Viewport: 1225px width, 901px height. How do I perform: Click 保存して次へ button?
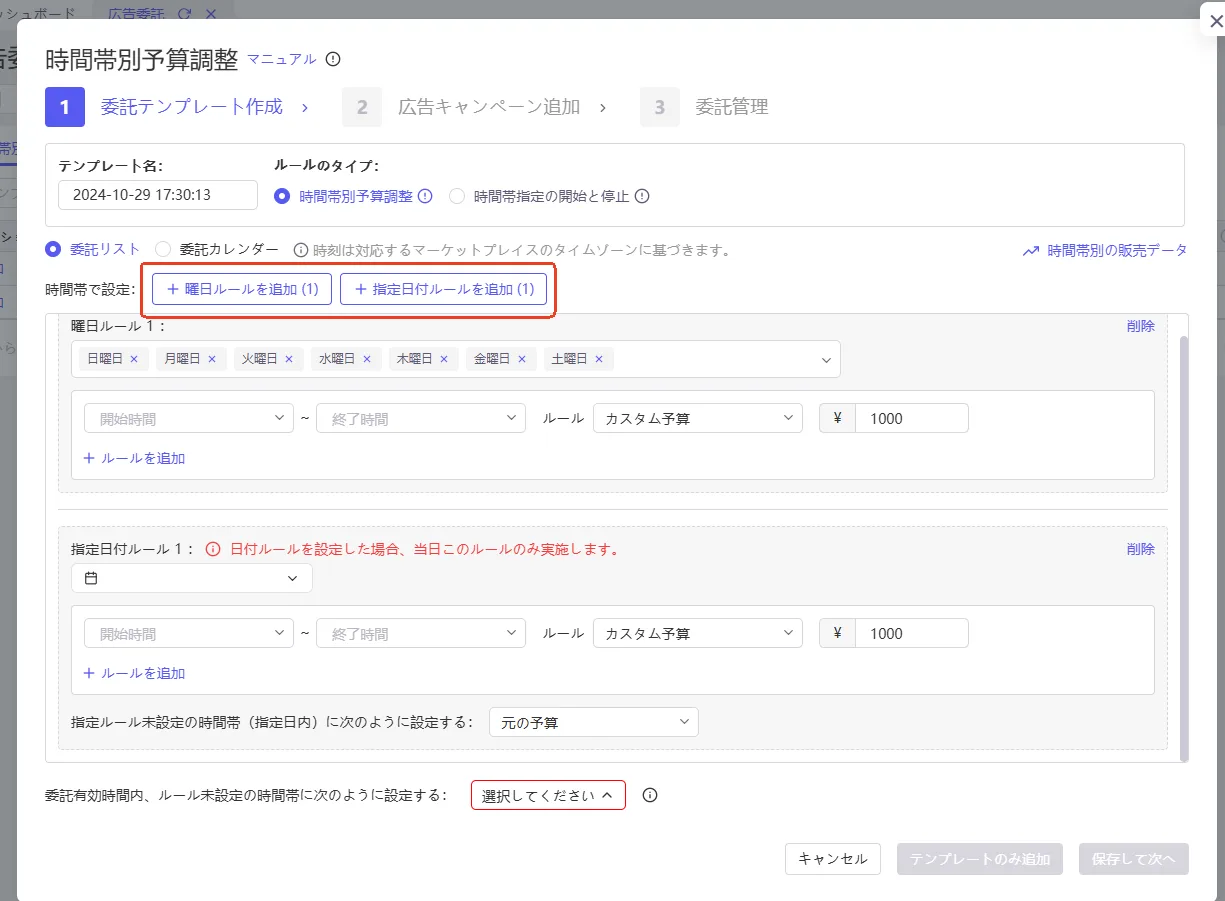1134,859
